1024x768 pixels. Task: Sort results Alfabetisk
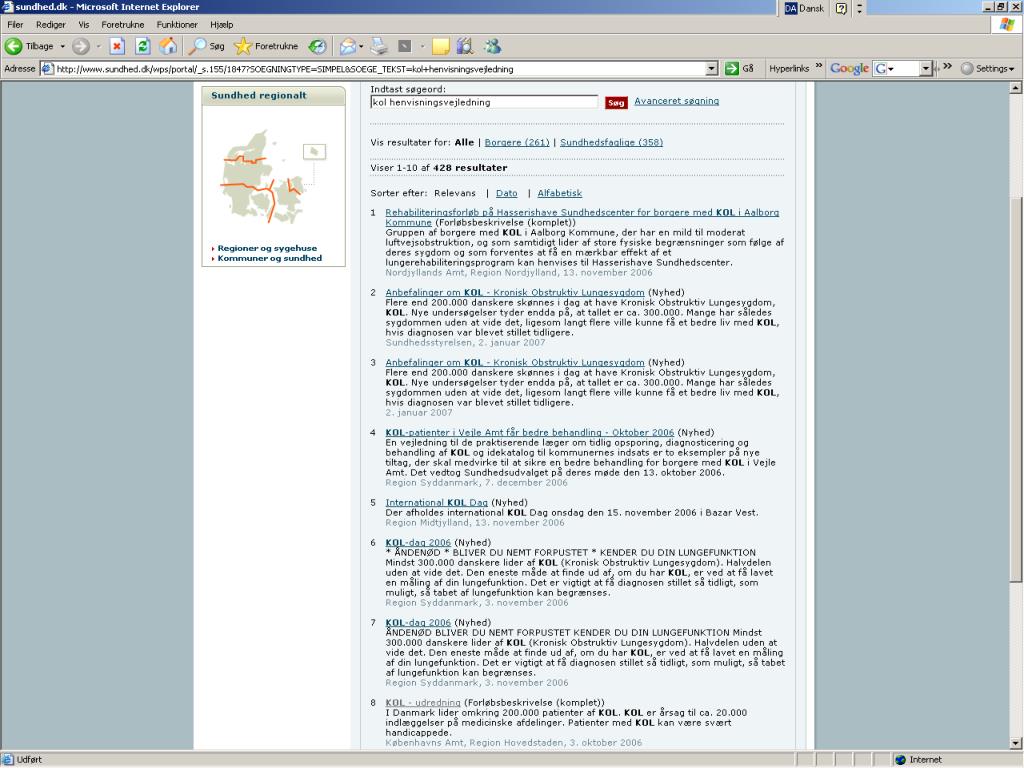(560, 193)
